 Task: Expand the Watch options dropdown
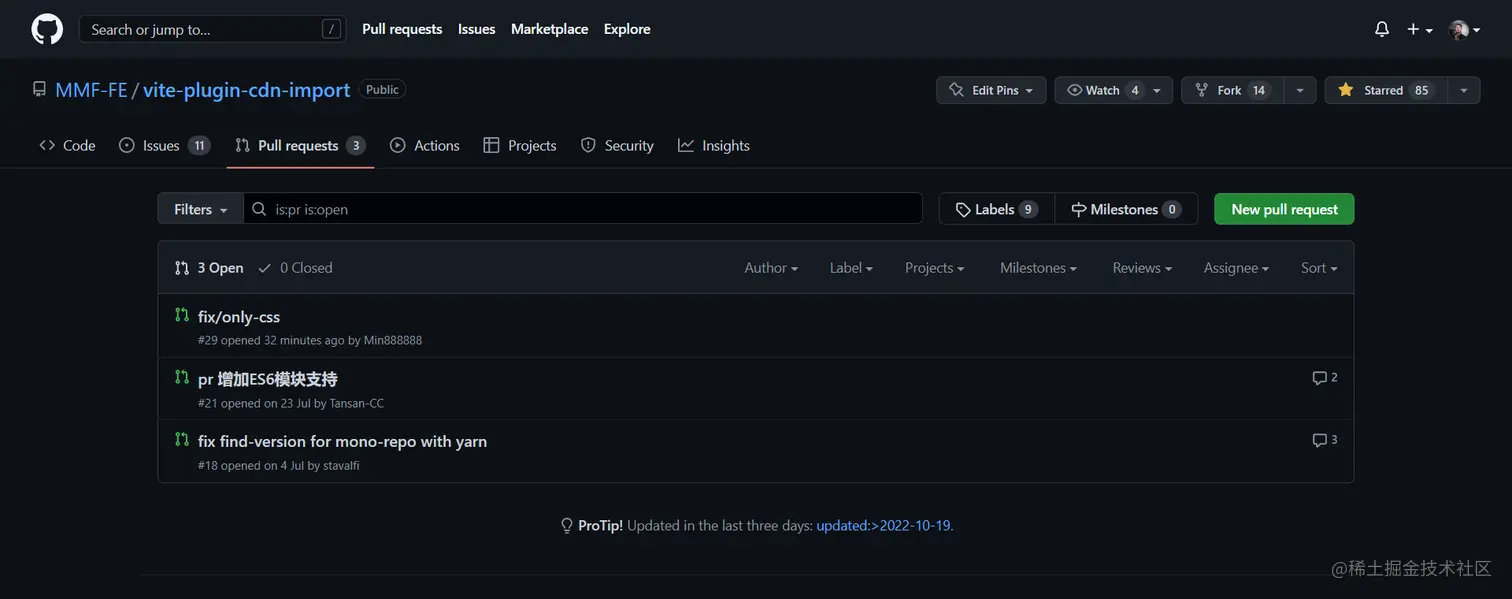[x=1157, y=90]
